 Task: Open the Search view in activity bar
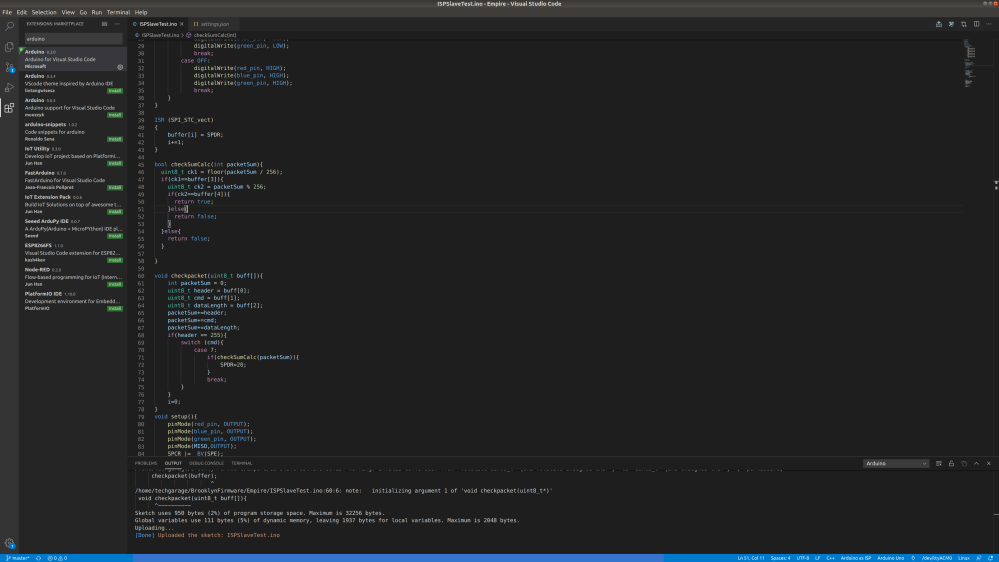[x=9, y=27]
